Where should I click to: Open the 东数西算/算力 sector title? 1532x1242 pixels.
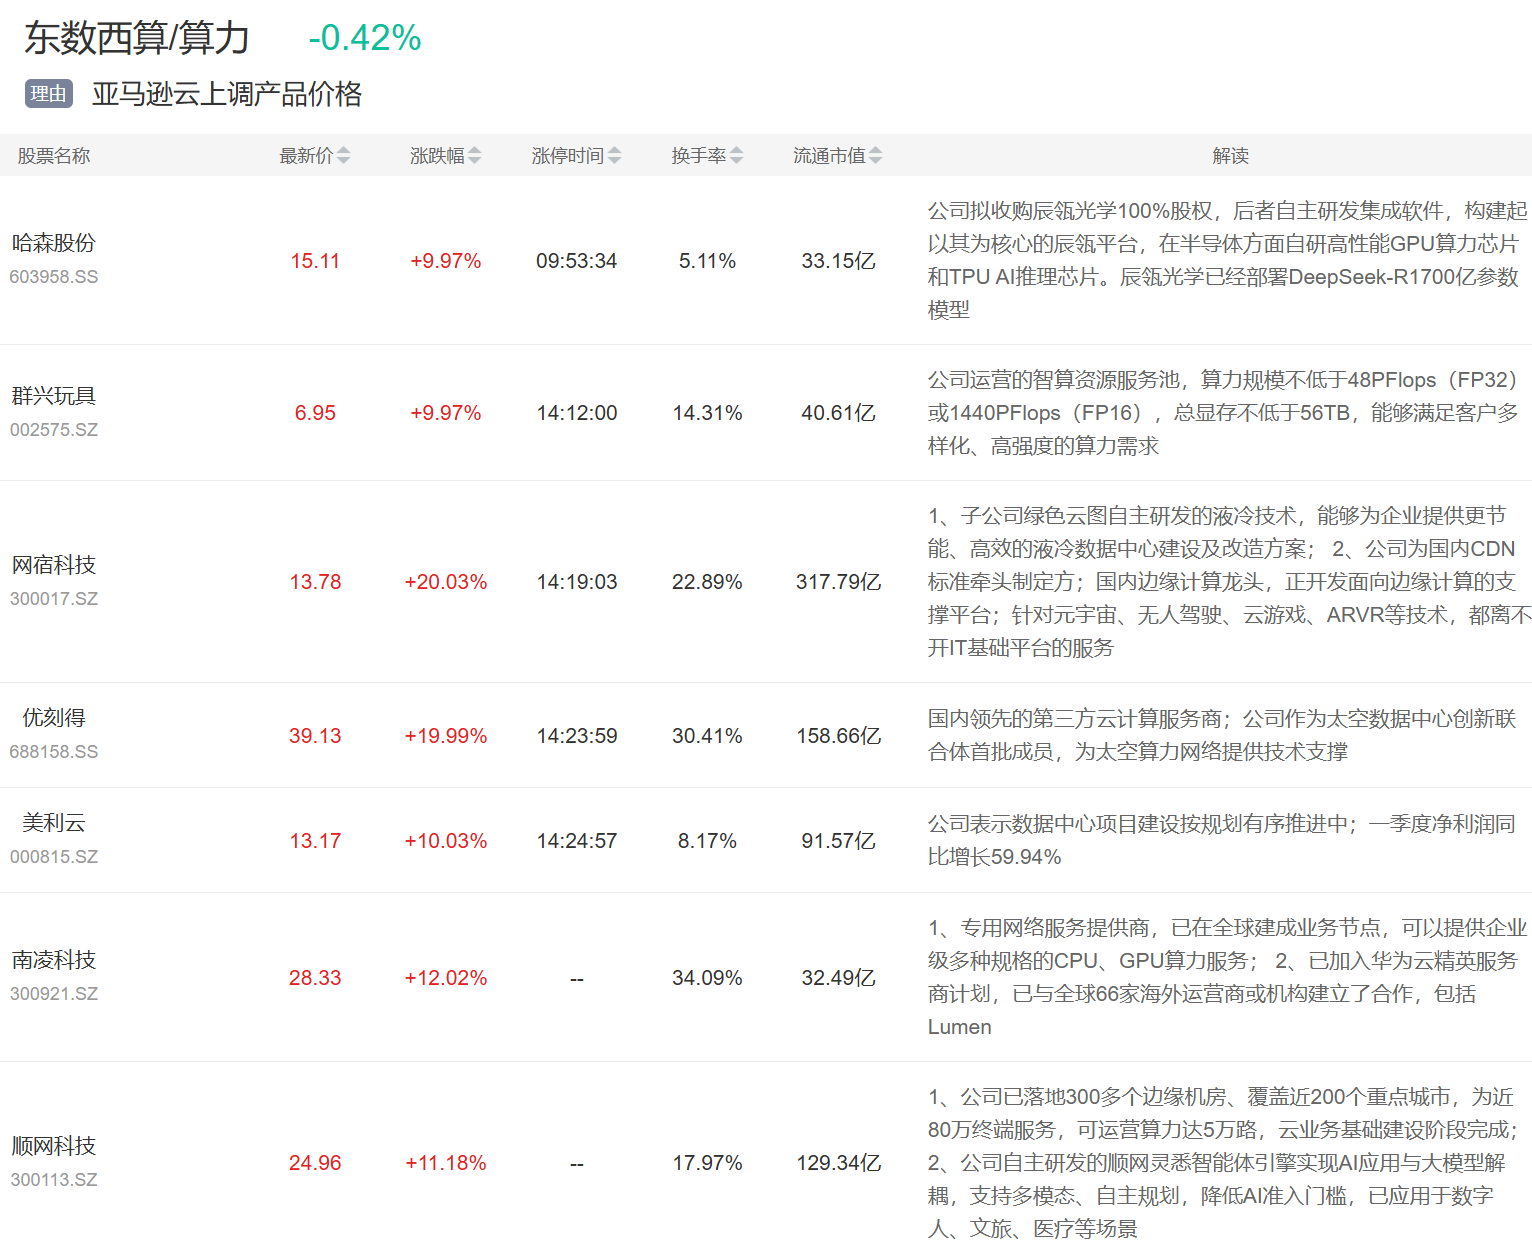tap(137, 38)
